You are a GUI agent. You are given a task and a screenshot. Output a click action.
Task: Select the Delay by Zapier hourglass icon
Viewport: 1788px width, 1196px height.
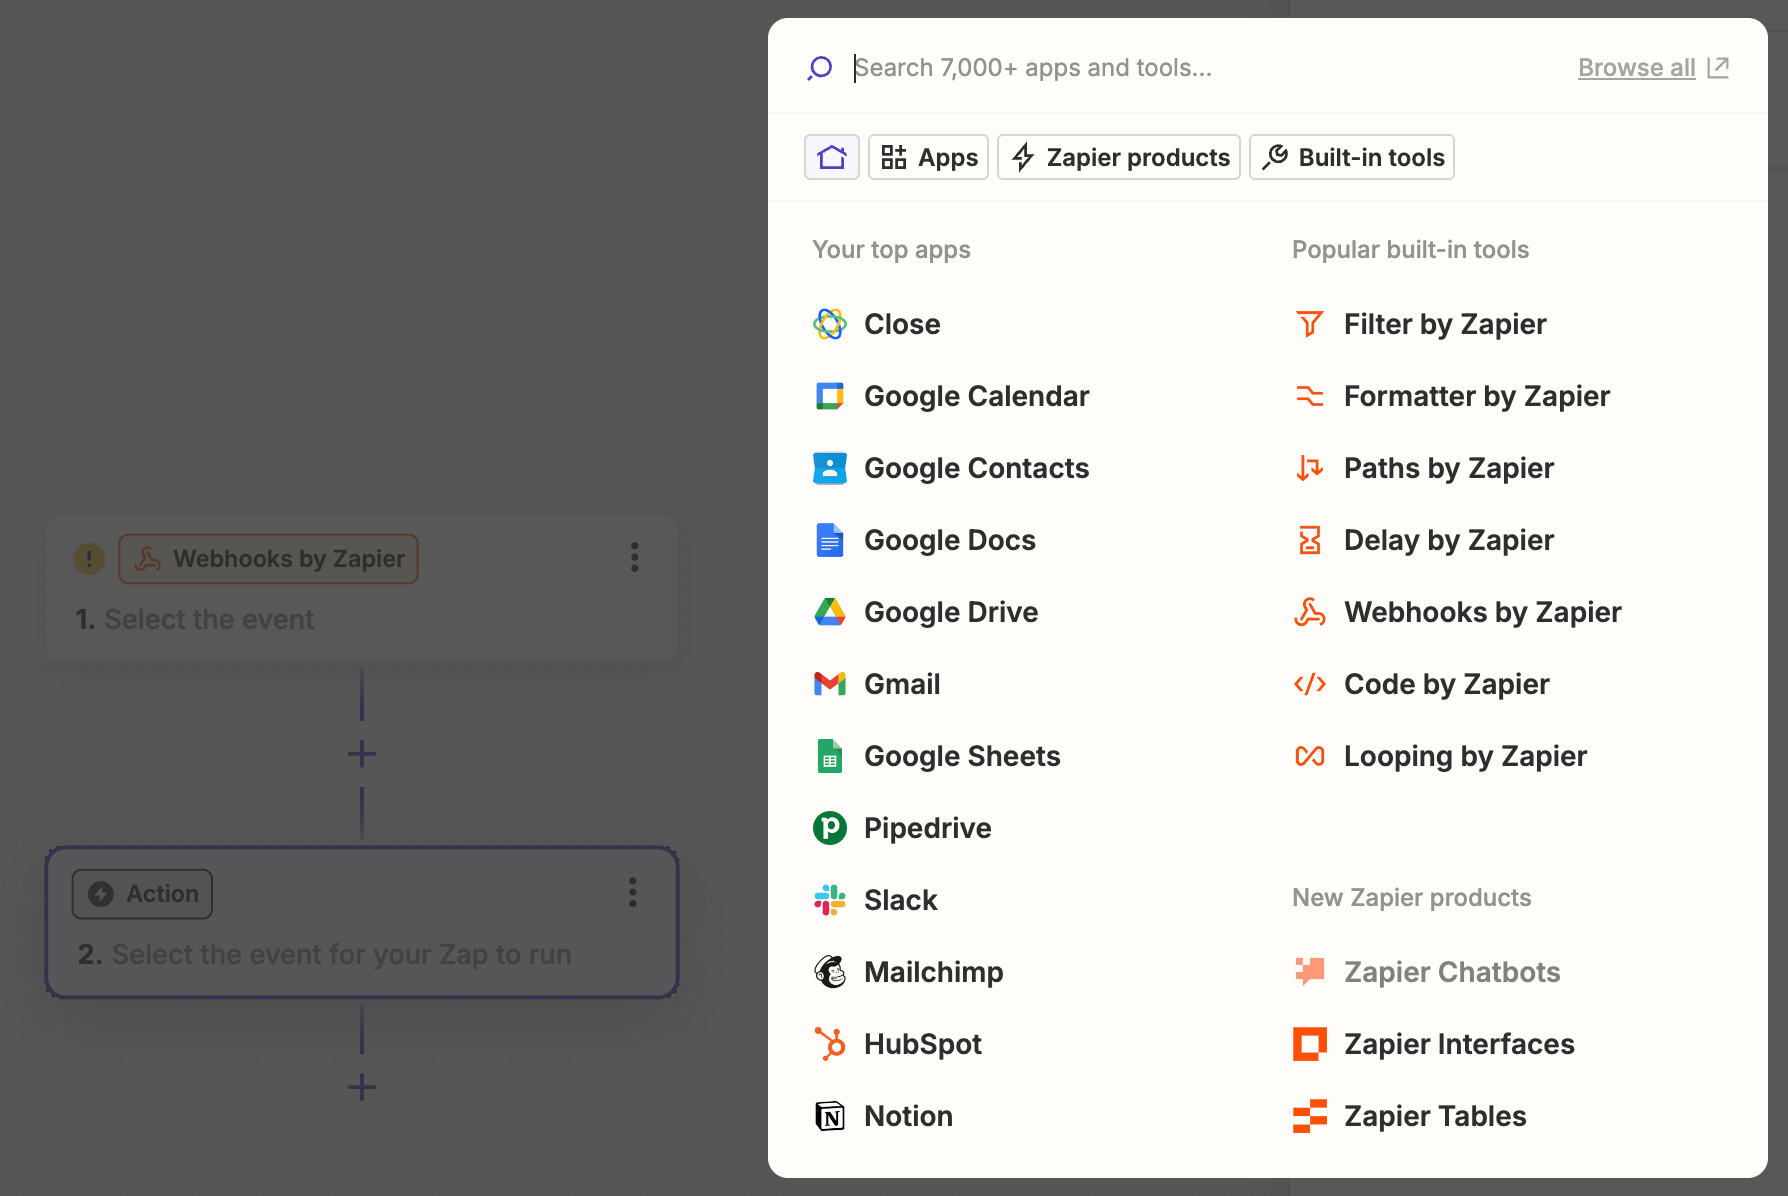click(x=1310, y=540)
